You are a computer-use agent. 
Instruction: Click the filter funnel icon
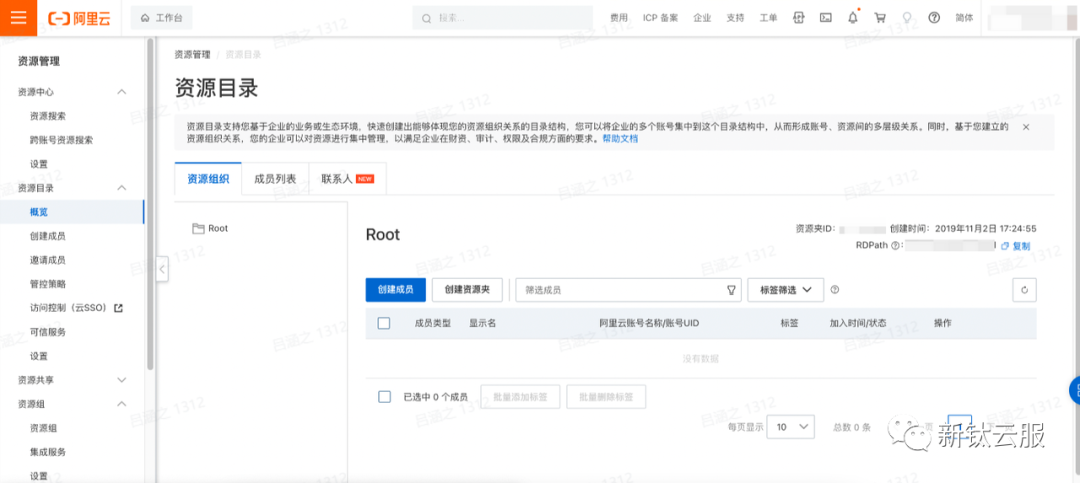tap(731, 290)
